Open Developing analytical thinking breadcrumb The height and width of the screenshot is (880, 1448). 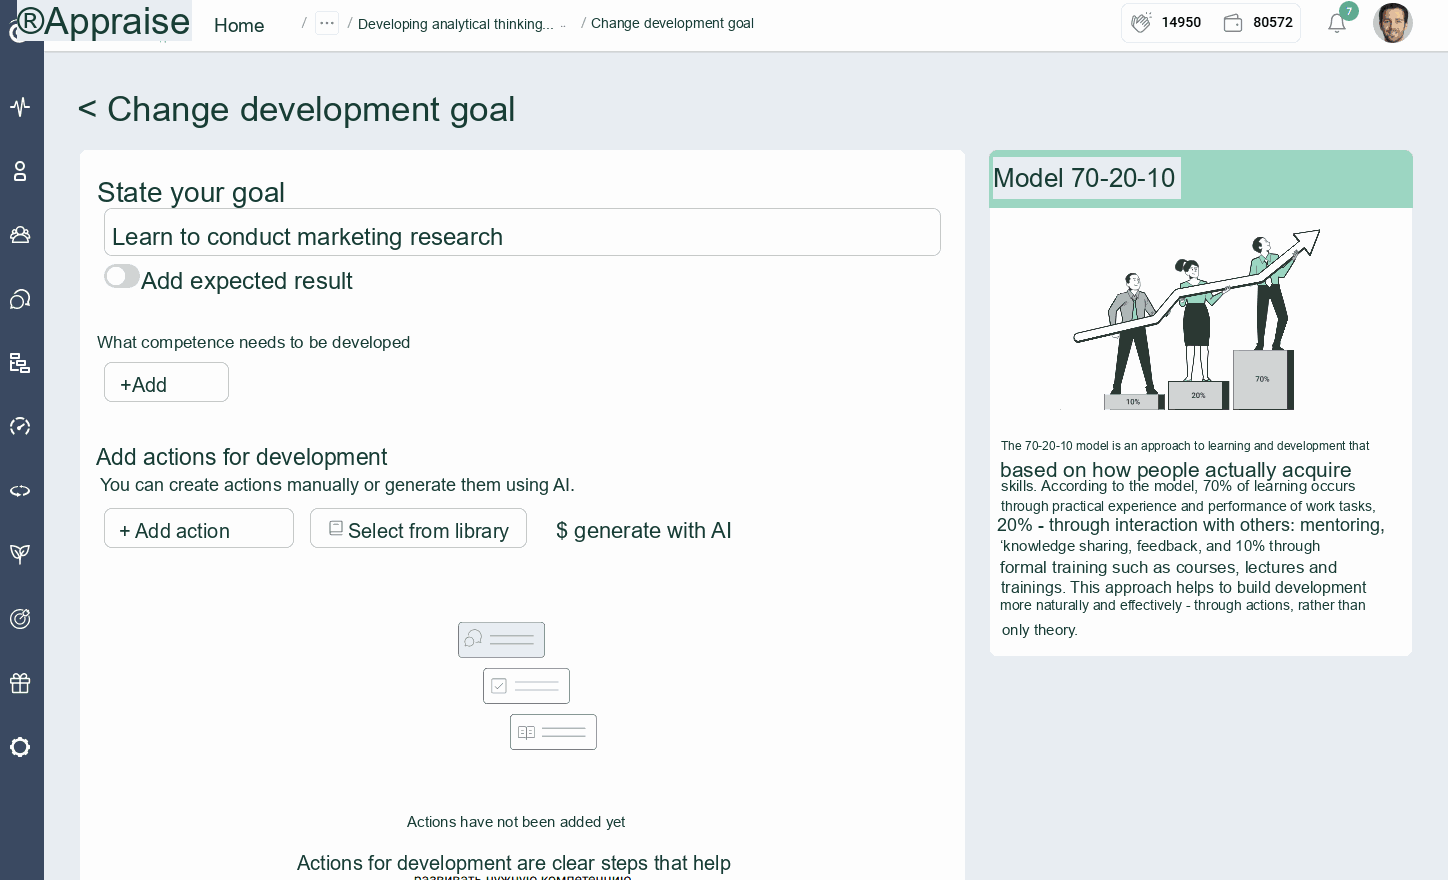tap(456, 24)
